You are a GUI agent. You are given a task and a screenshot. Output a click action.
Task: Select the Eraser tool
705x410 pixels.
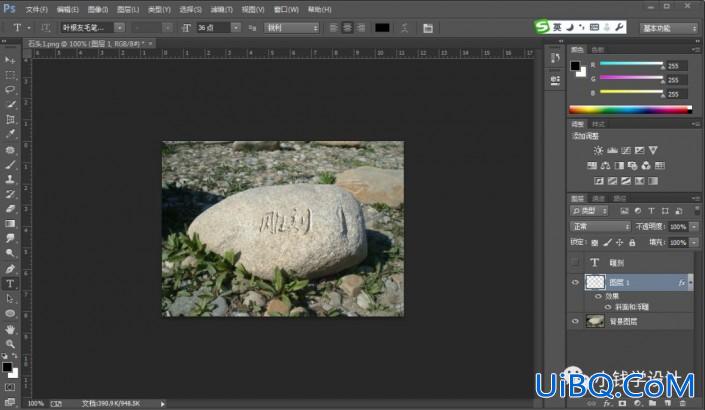pos(10,209)
